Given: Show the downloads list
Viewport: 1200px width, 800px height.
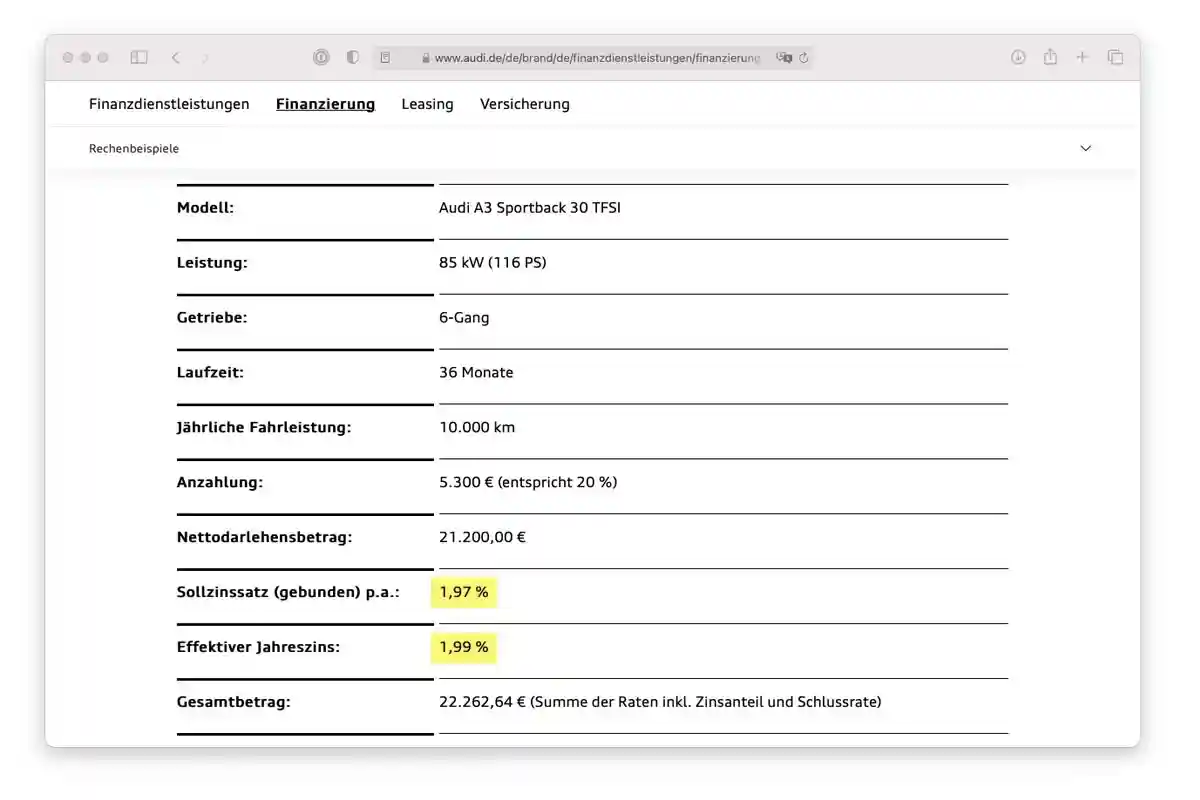Looking at the screenshot, I should (x=1018, y=58).
